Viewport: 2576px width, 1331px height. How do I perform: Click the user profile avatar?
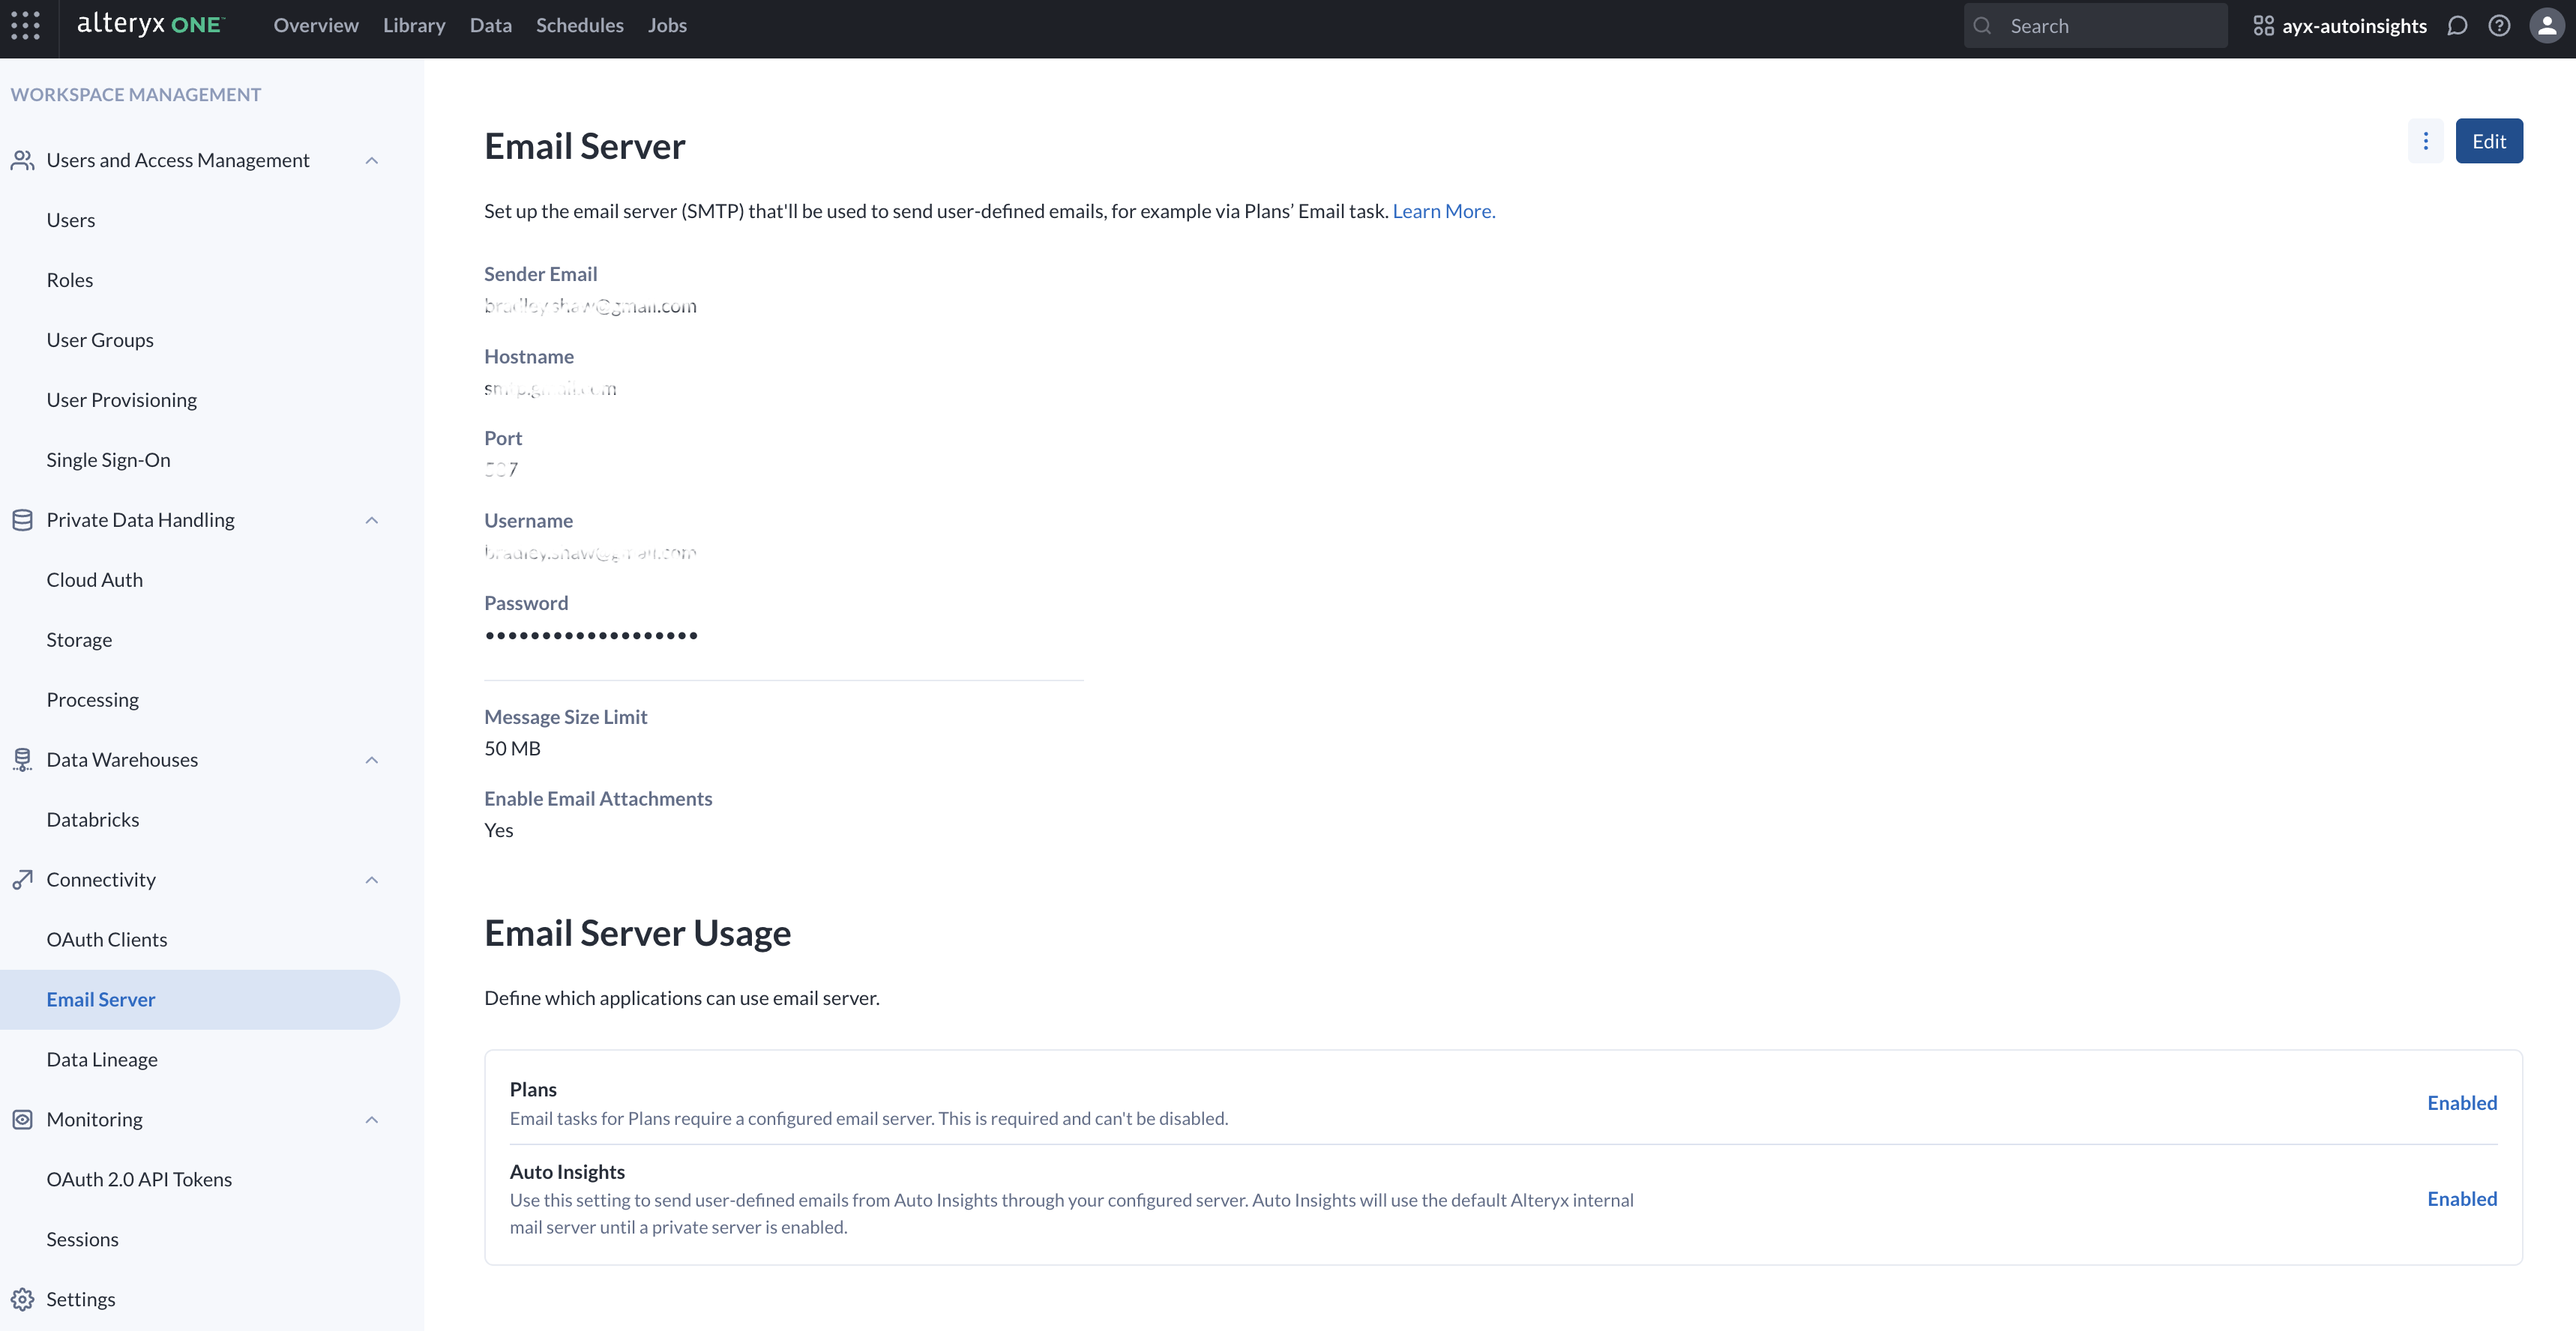point(2545,25)
